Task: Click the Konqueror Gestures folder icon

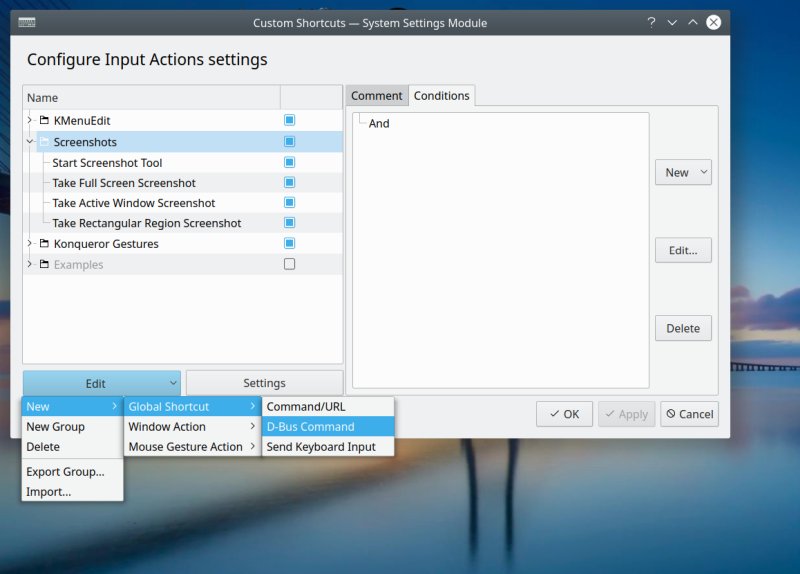Action: pos(44,244)
